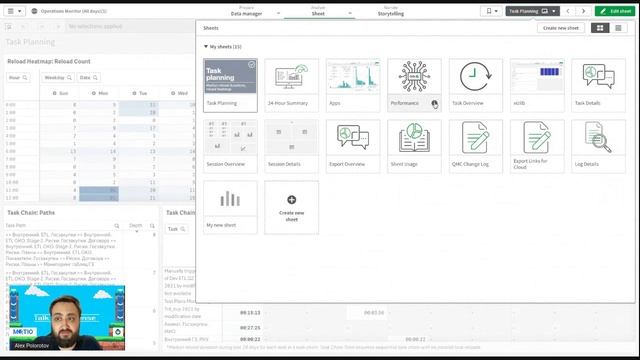640x360 pixels.
Task: Open the Export Overview sheet
Action: pyautogui.click(x=353, y=146)
